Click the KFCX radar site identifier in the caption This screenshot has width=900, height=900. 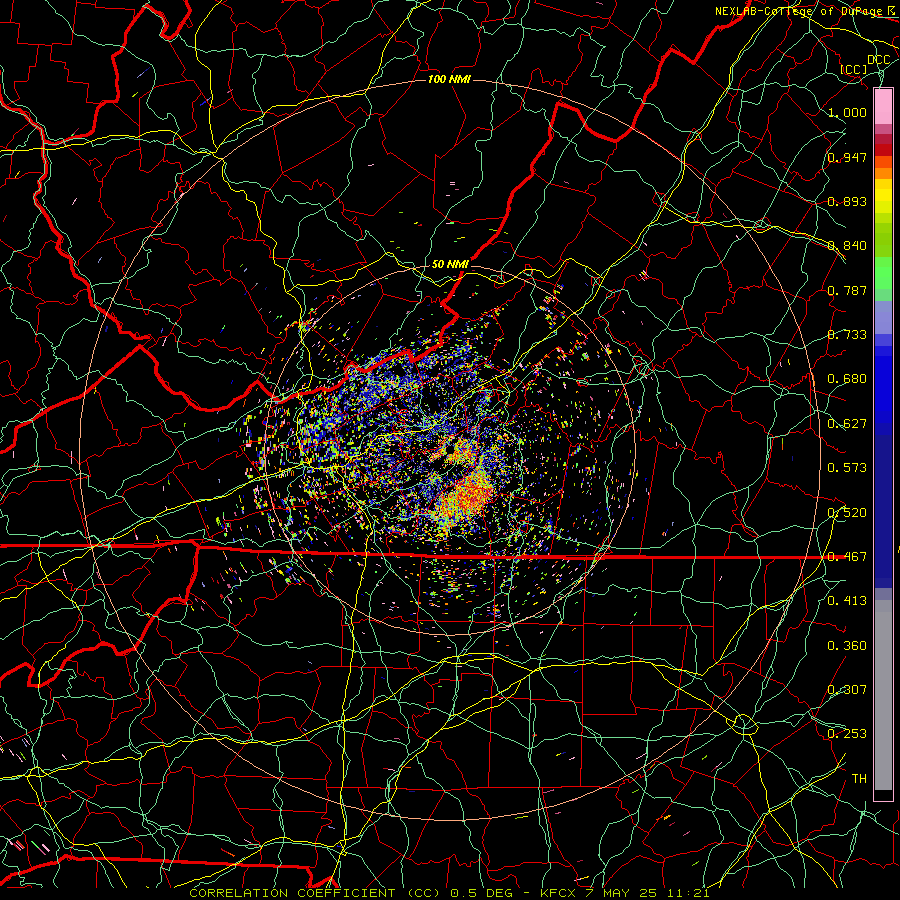pyautogui.click(x=557, y=893)
